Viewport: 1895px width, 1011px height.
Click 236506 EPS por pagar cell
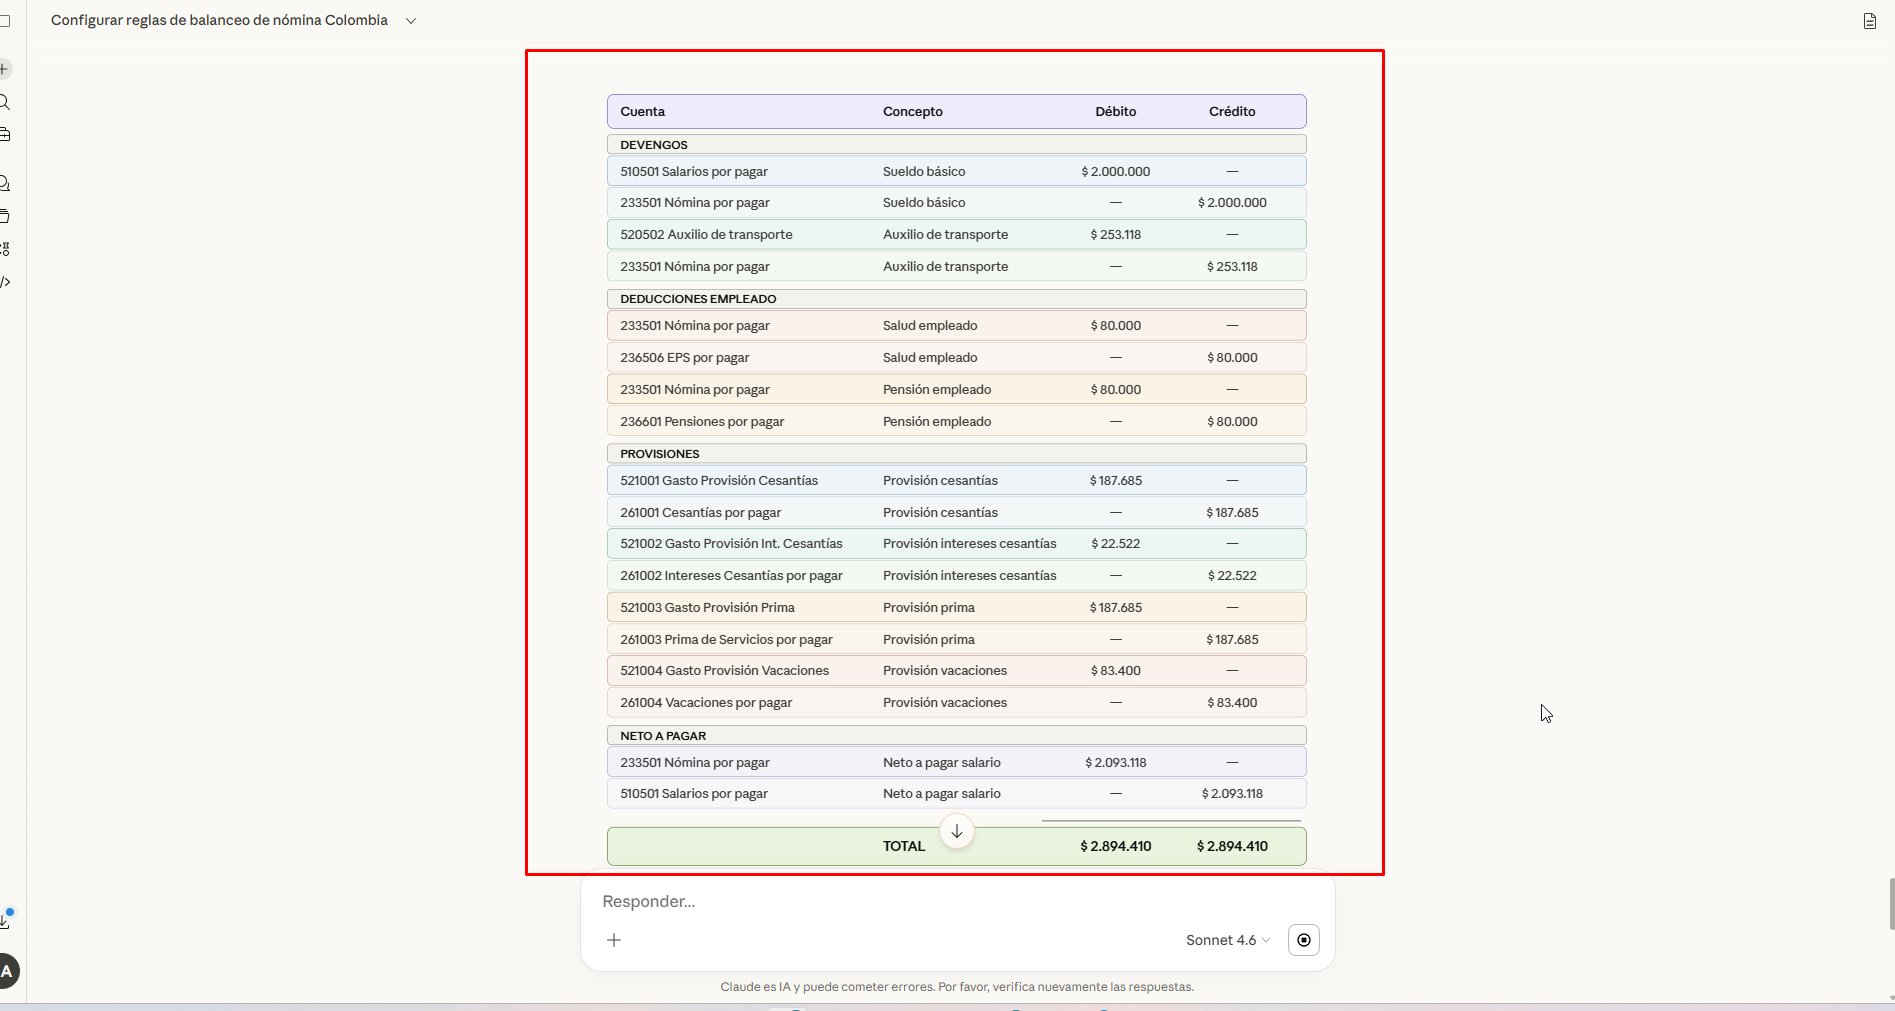(x=685, y=357)
